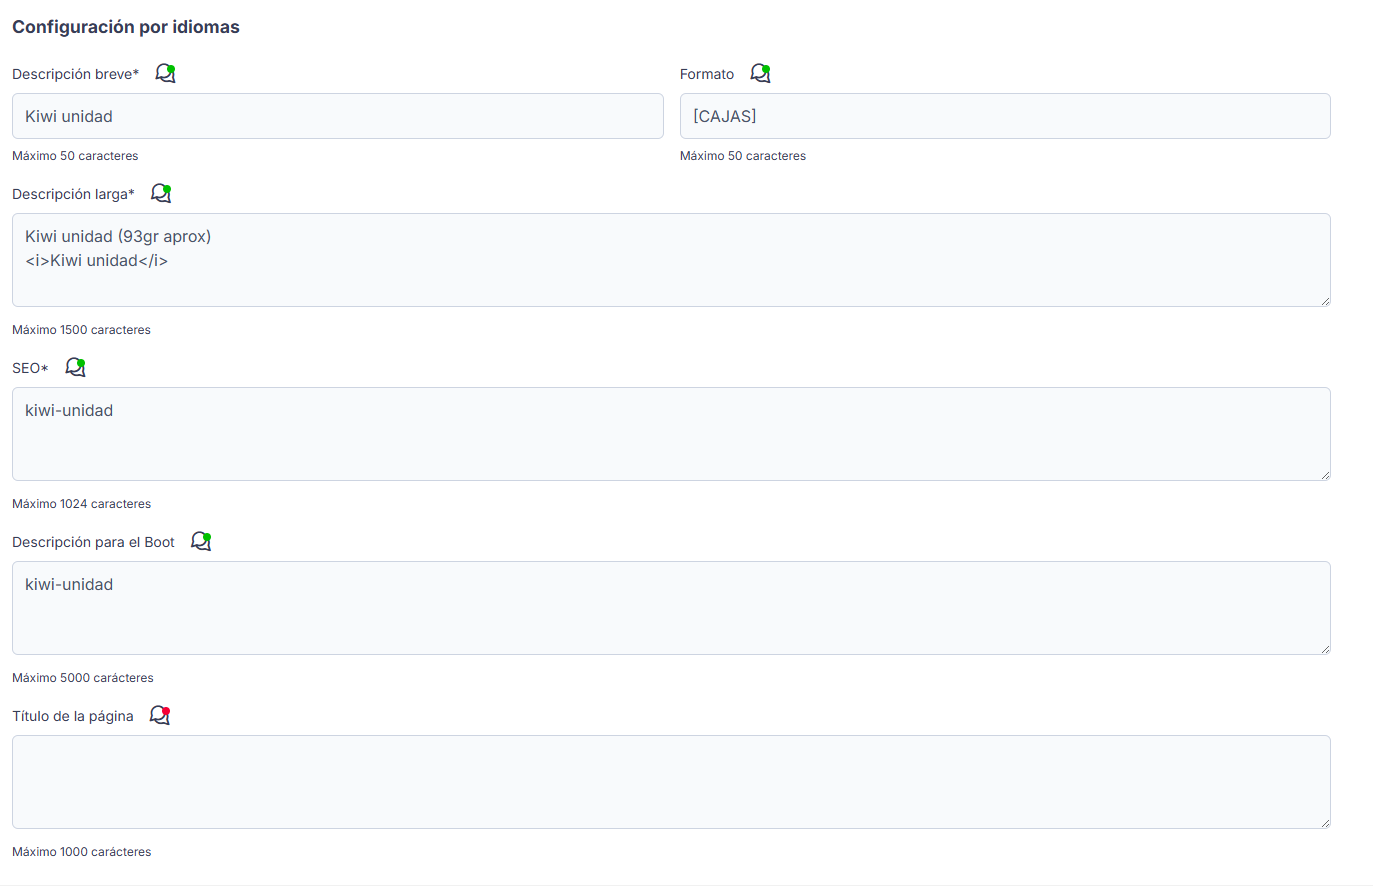Select the 'Formato' label
Image resolution: width=1373 pixels, height=886 pixels.
tap(707, 74)
